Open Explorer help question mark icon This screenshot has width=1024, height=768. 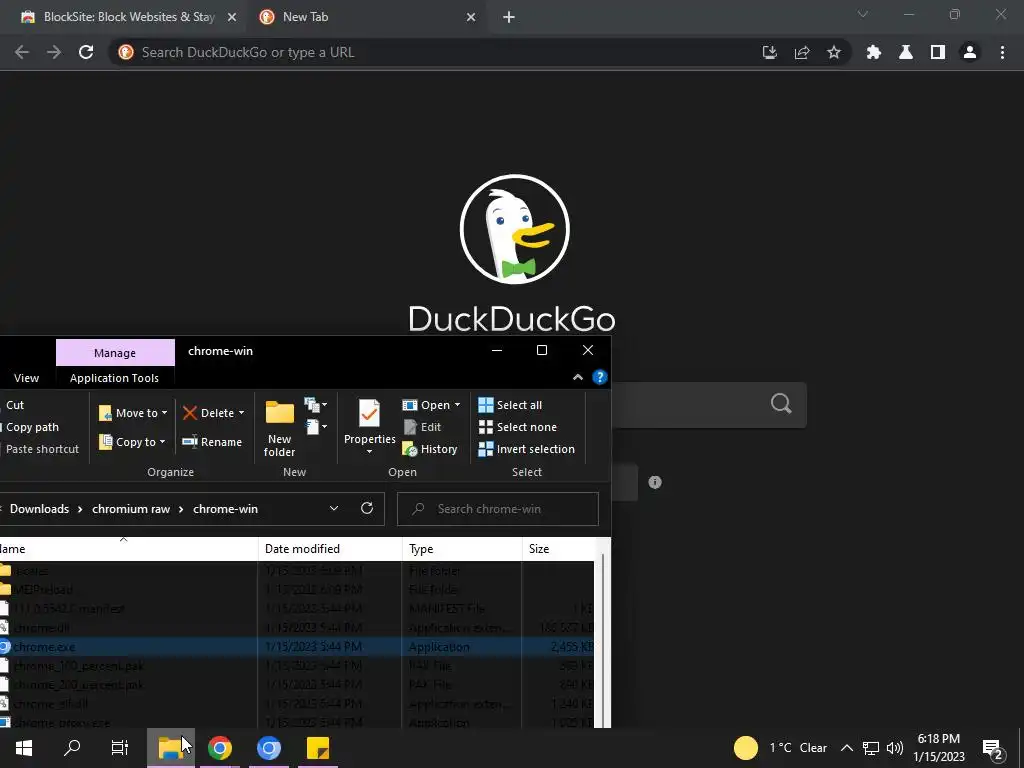[600, 377]
